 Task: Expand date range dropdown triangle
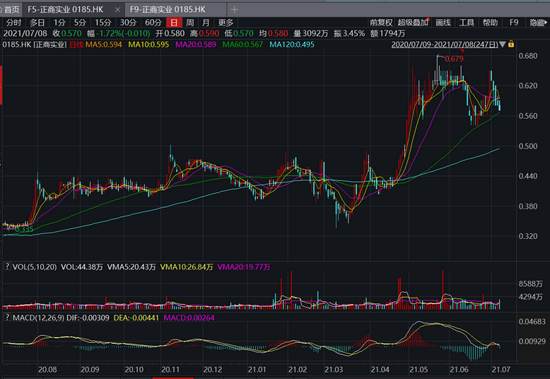click(x=503, y=45)
